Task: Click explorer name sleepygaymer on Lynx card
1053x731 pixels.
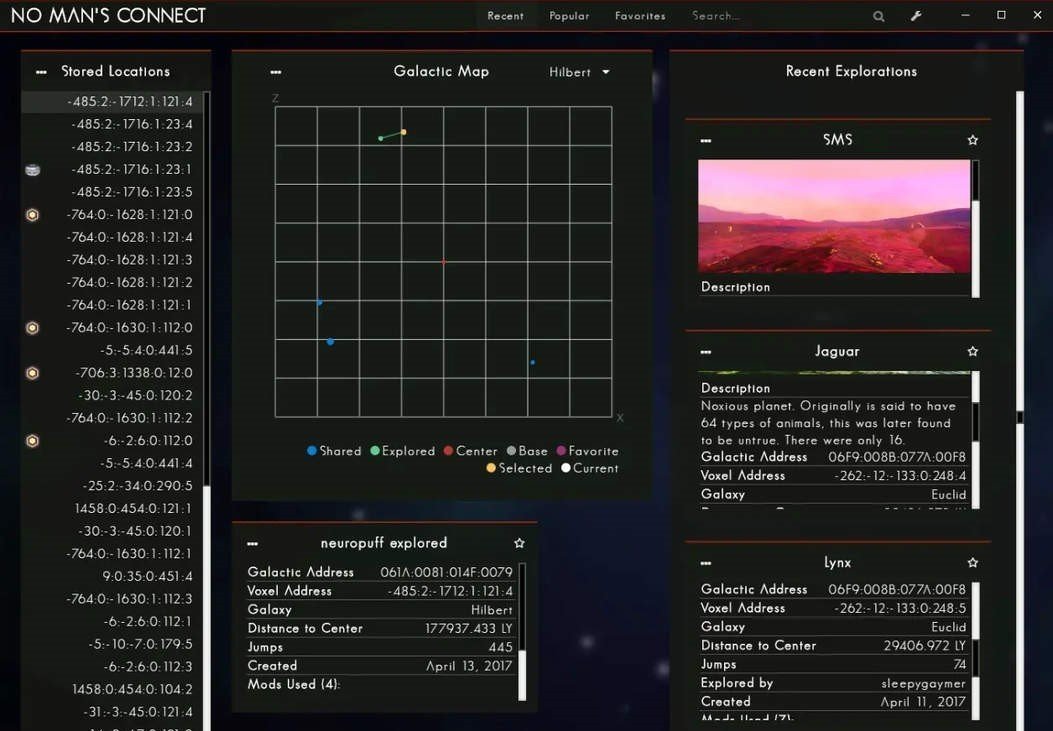Action: tap(923, 683)
